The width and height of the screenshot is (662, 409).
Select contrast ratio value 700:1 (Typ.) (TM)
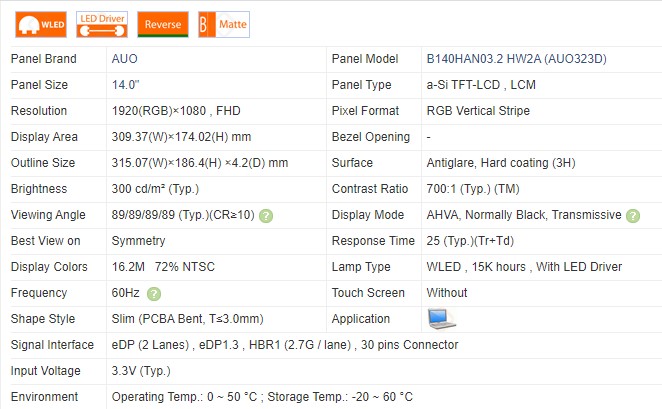(473, 189)
